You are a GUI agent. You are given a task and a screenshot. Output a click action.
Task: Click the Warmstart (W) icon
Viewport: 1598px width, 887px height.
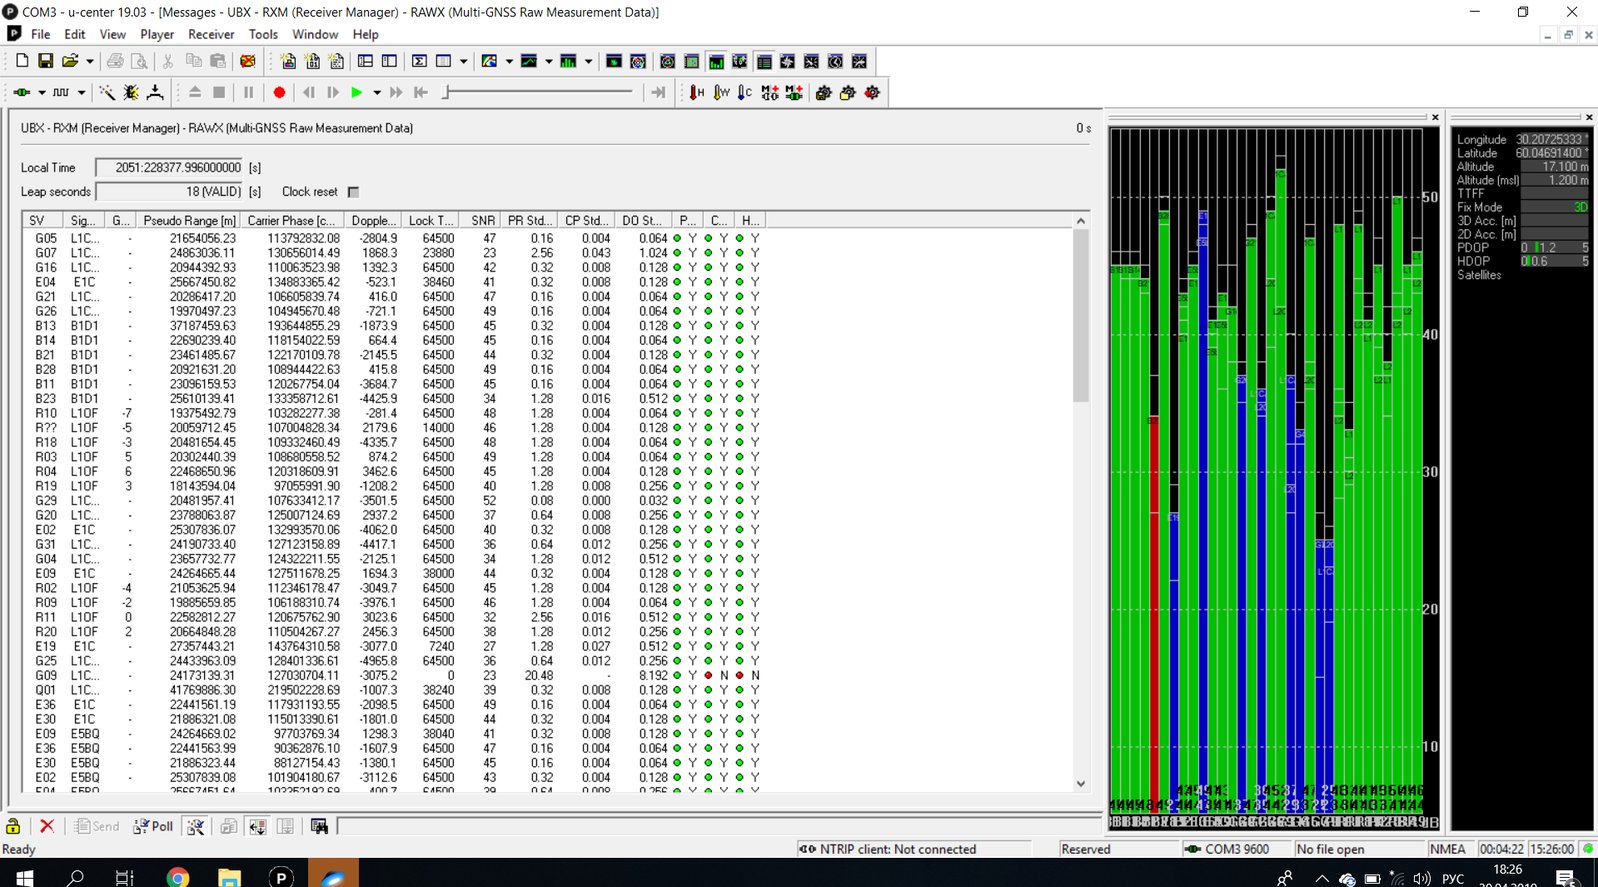click(721, 92)
